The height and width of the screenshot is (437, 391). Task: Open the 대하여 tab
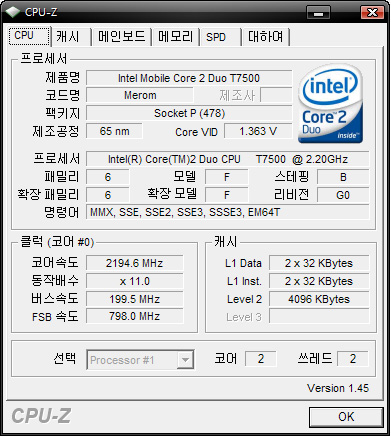pos(265,36)
